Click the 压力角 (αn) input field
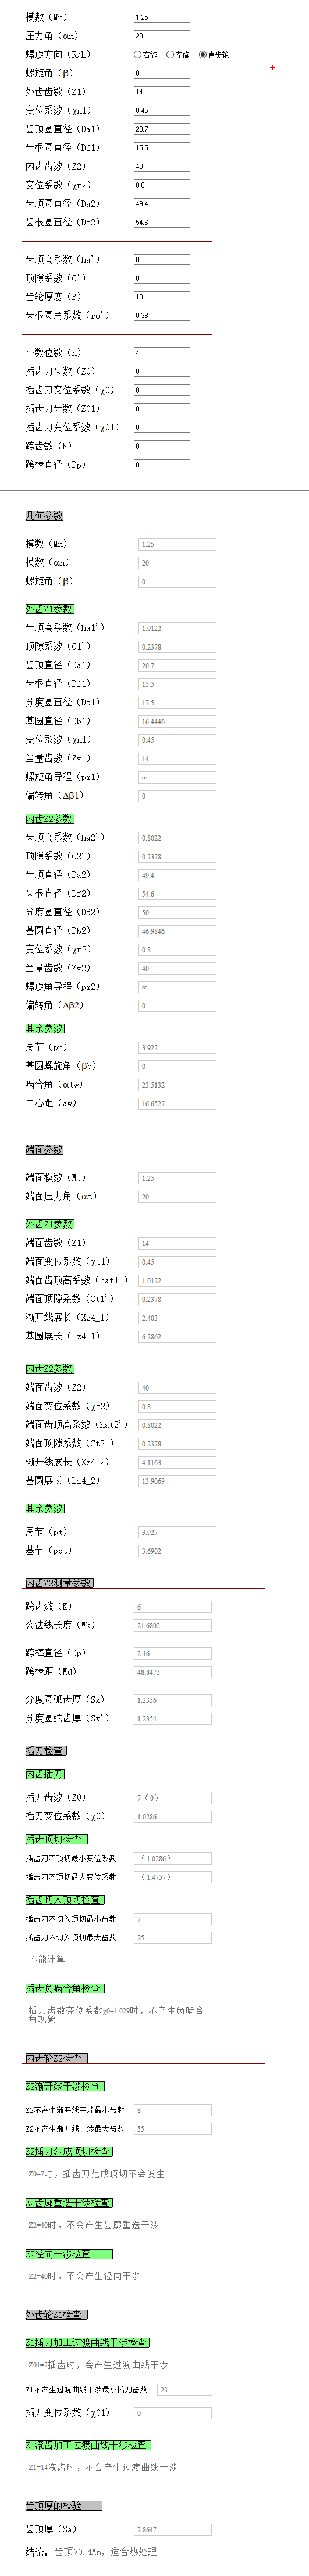The height and width of the screenshot is (2576, 309). tap(162, 36)
